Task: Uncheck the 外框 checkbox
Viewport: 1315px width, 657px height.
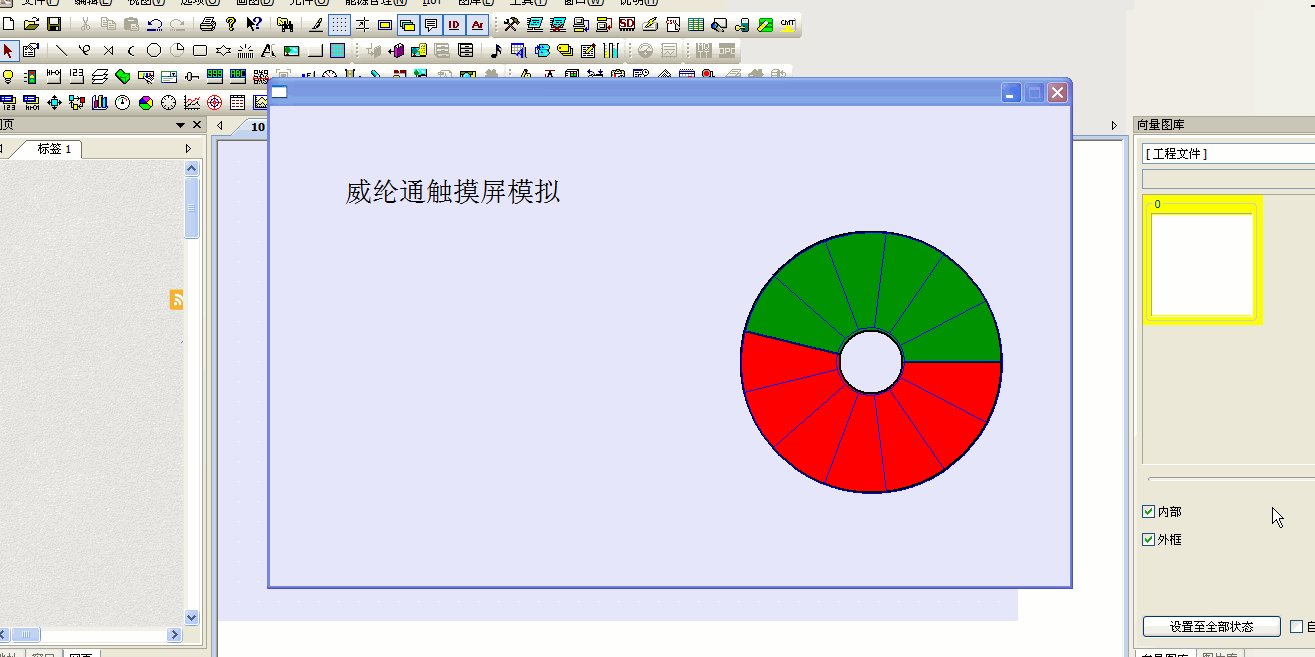Action: [x=1148, y=540]
